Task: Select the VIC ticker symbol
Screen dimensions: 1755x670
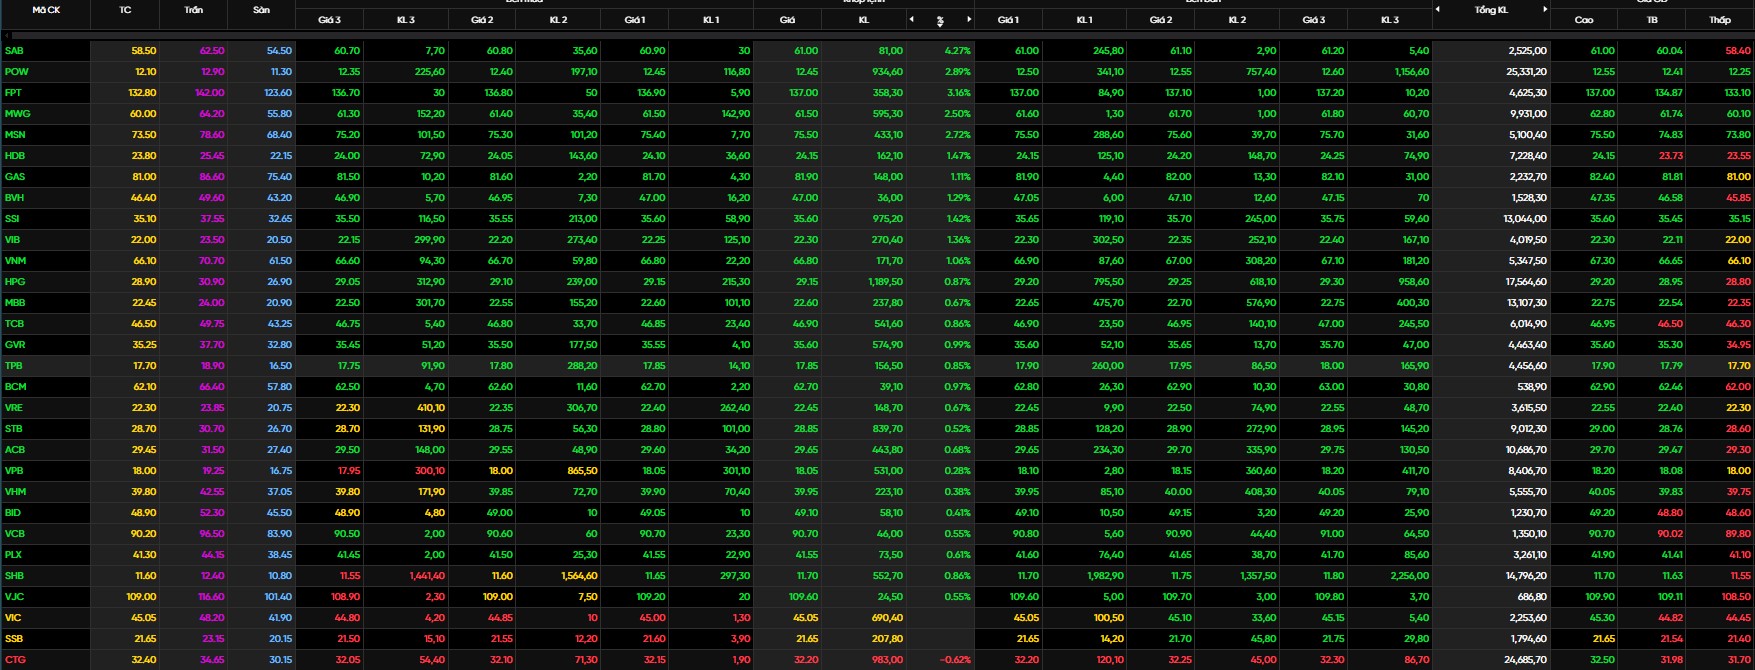Action: point(12,617)
